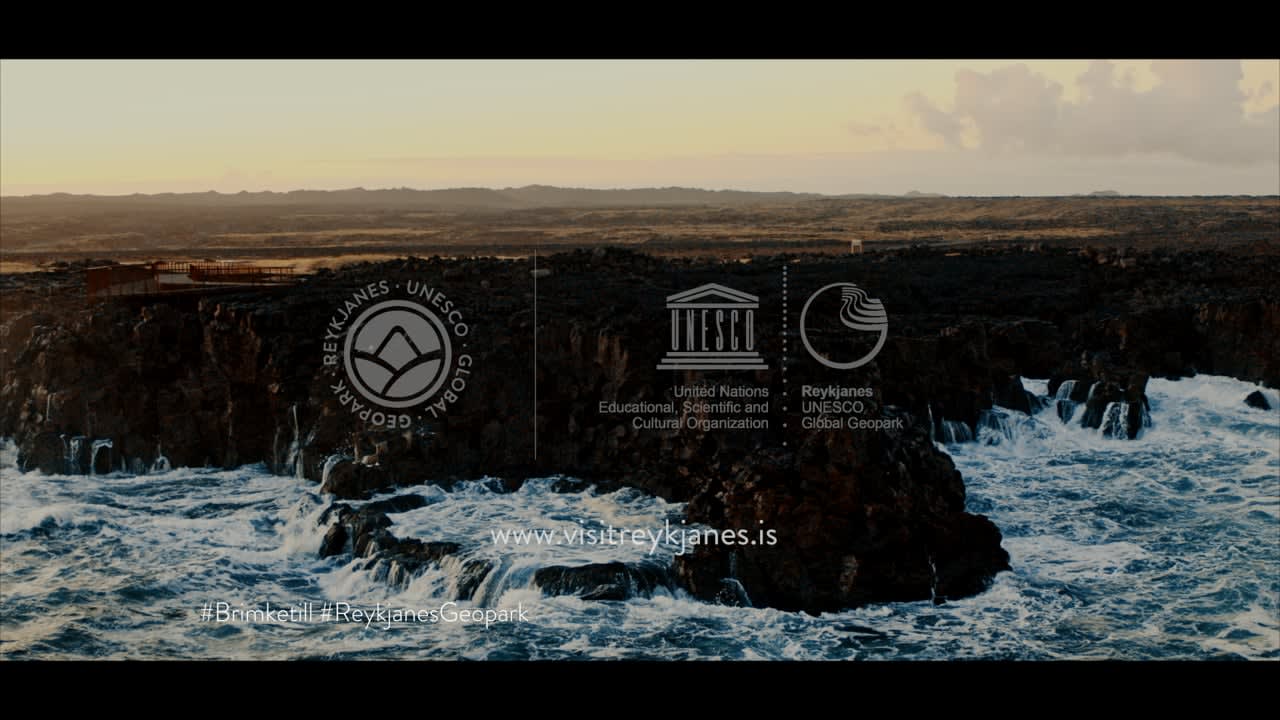Open the www.visitreykjanes.is link
Viewport: 1280px width, 720px height.
pos(633,536)
